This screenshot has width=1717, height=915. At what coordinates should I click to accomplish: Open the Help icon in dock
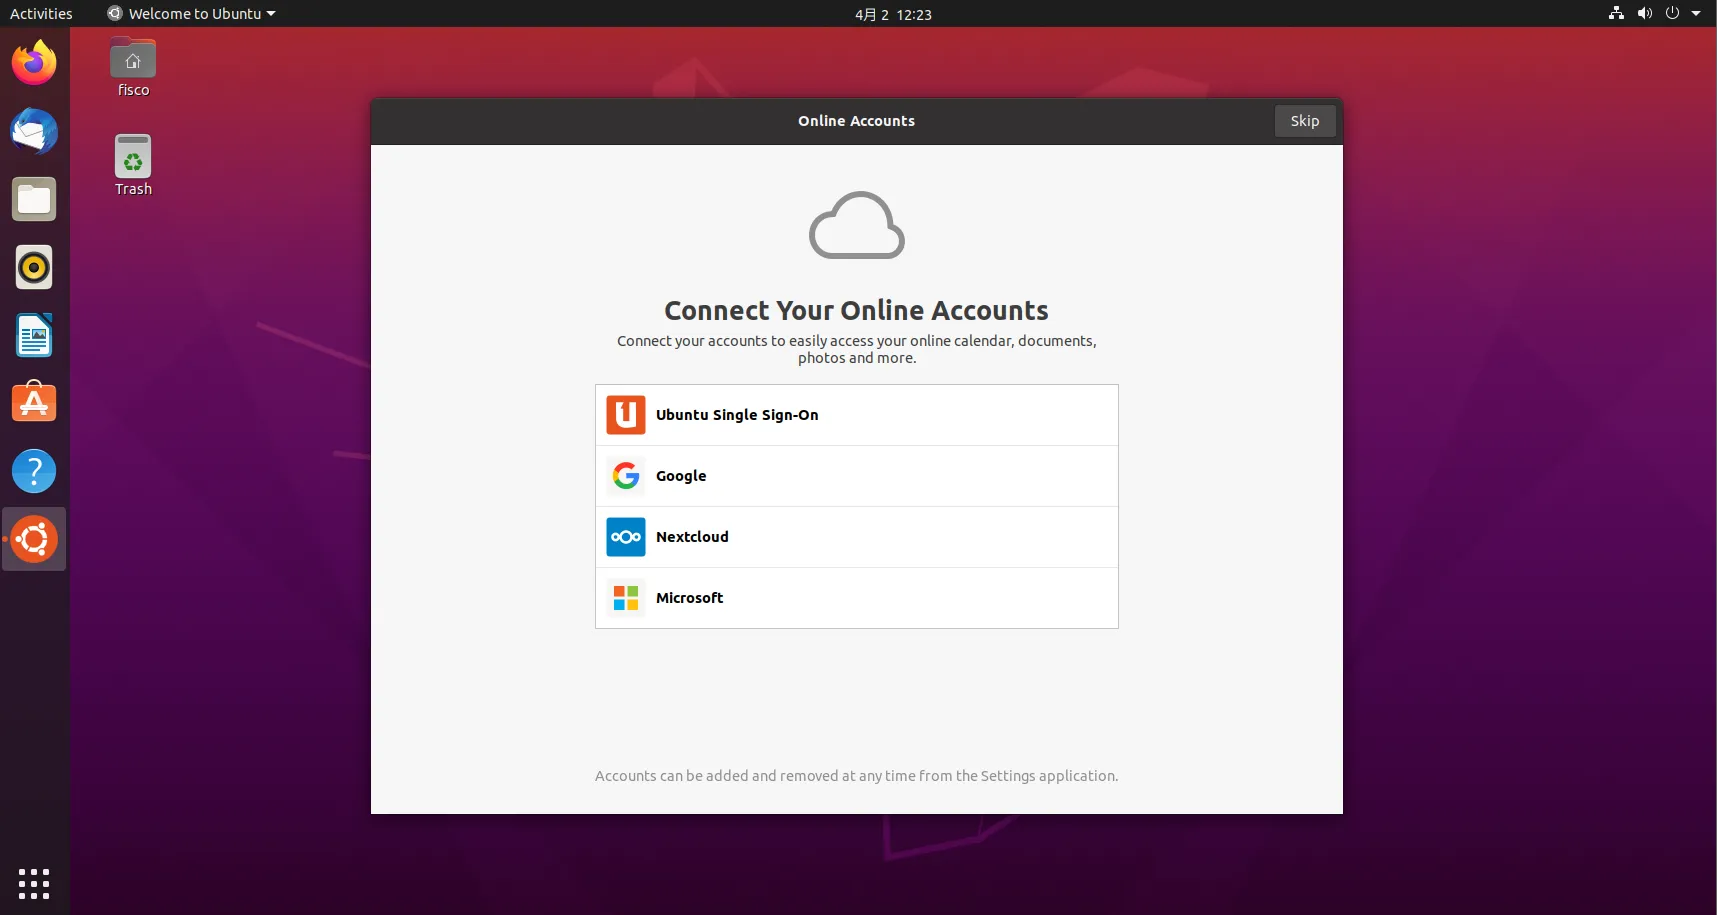[x=34, y=471]
